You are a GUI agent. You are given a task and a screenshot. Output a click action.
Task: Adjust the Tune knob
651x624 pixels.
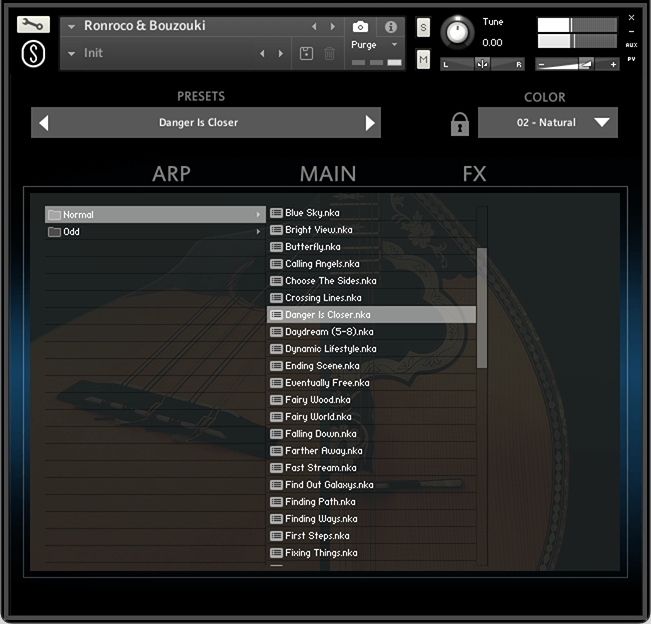click(x=458, y=32)
